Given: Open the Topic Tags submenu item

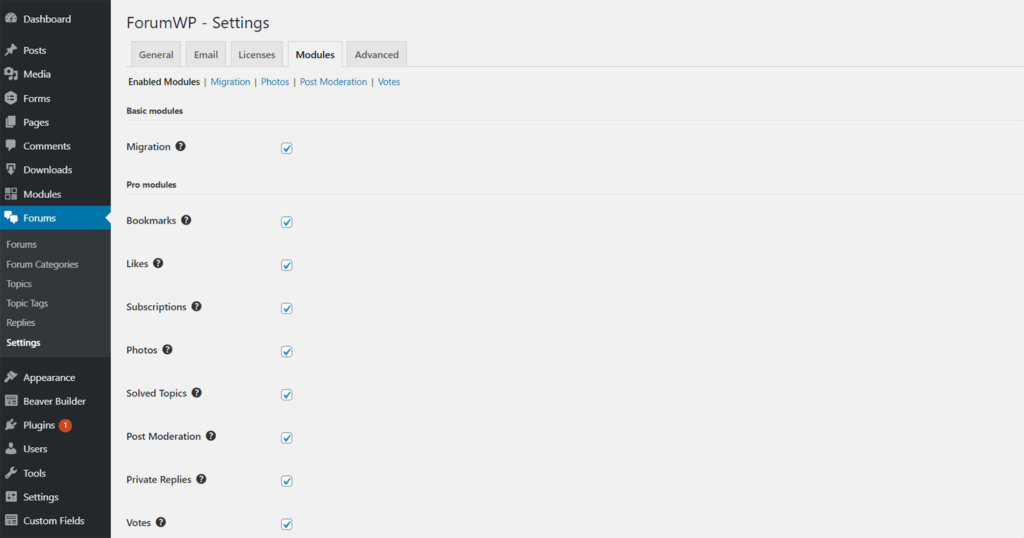Looking at the screenshot, I should [27, 304].
